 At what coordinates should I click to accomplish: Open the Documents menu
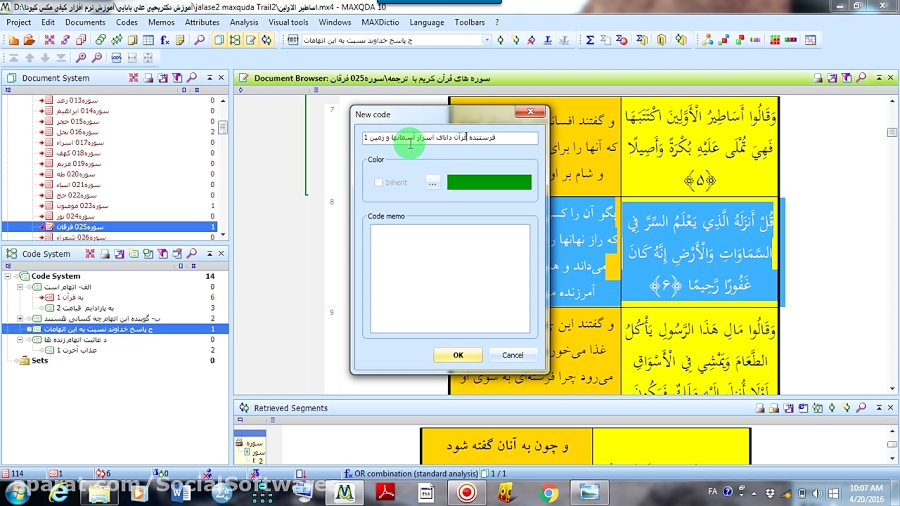[85, 22]
